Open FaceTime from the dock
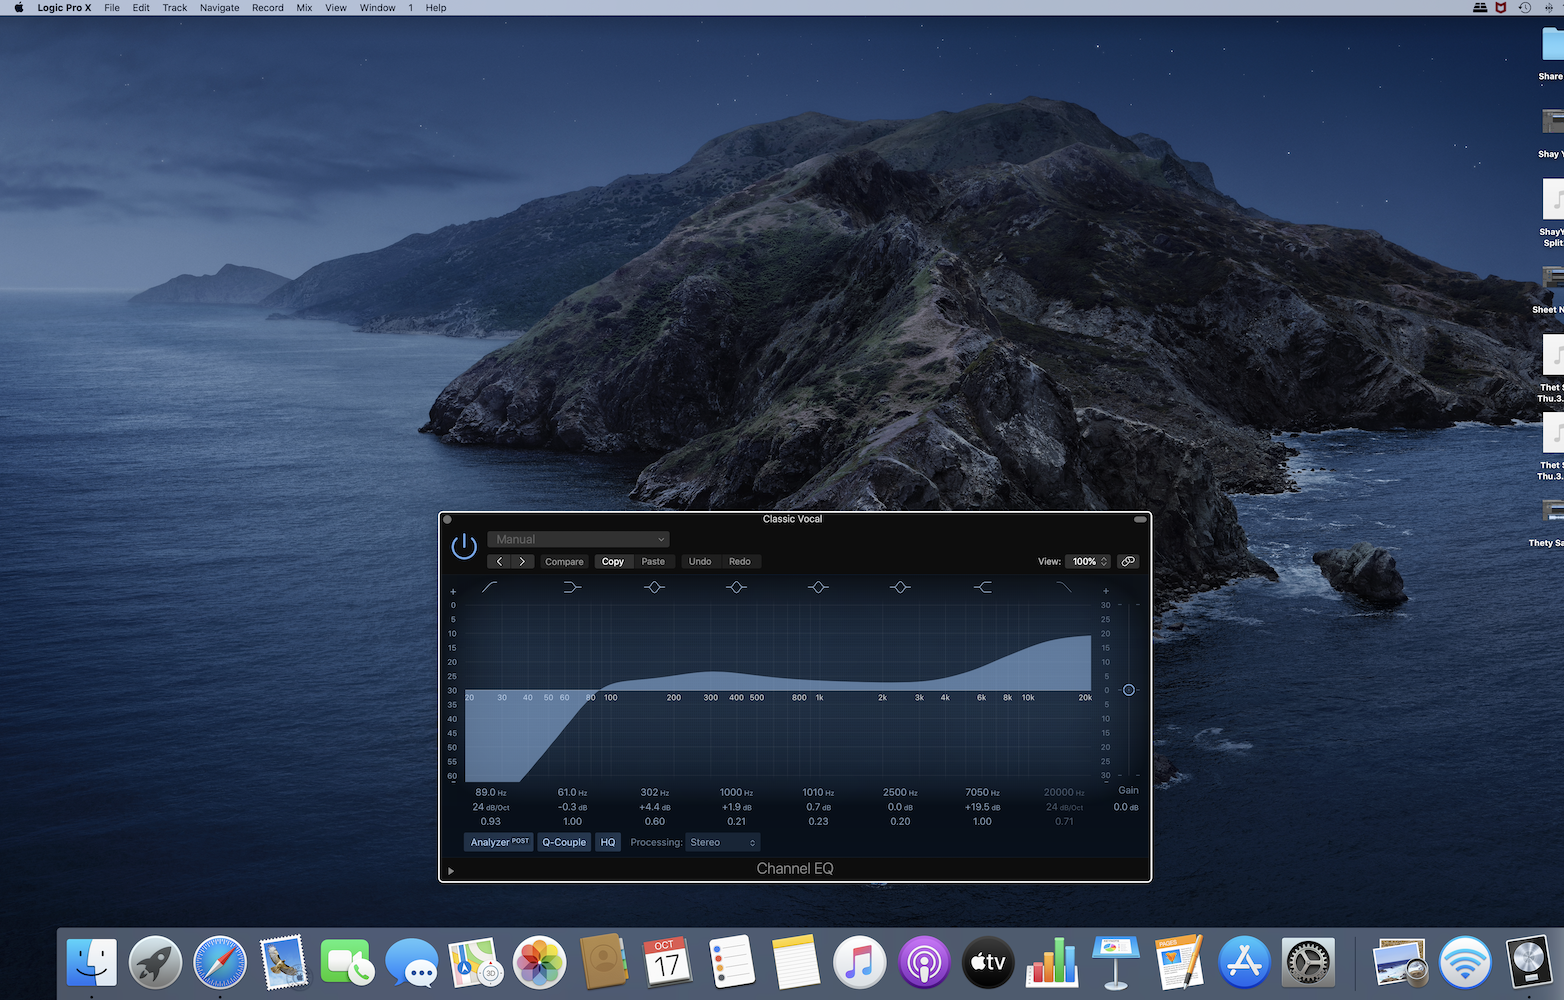The height and width of the screenshot is (1000, 1564). 347,963
